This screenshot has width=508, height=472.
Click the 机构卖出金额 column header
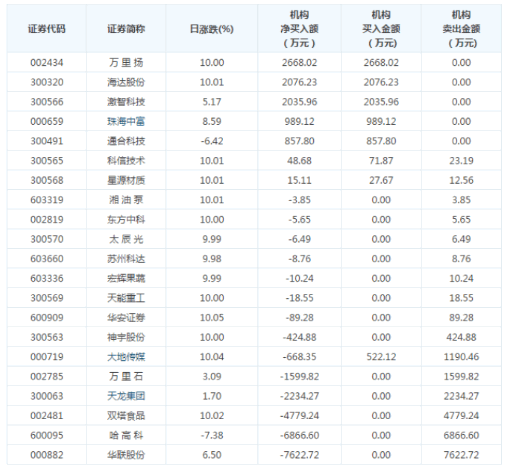[x=461, y=29]
